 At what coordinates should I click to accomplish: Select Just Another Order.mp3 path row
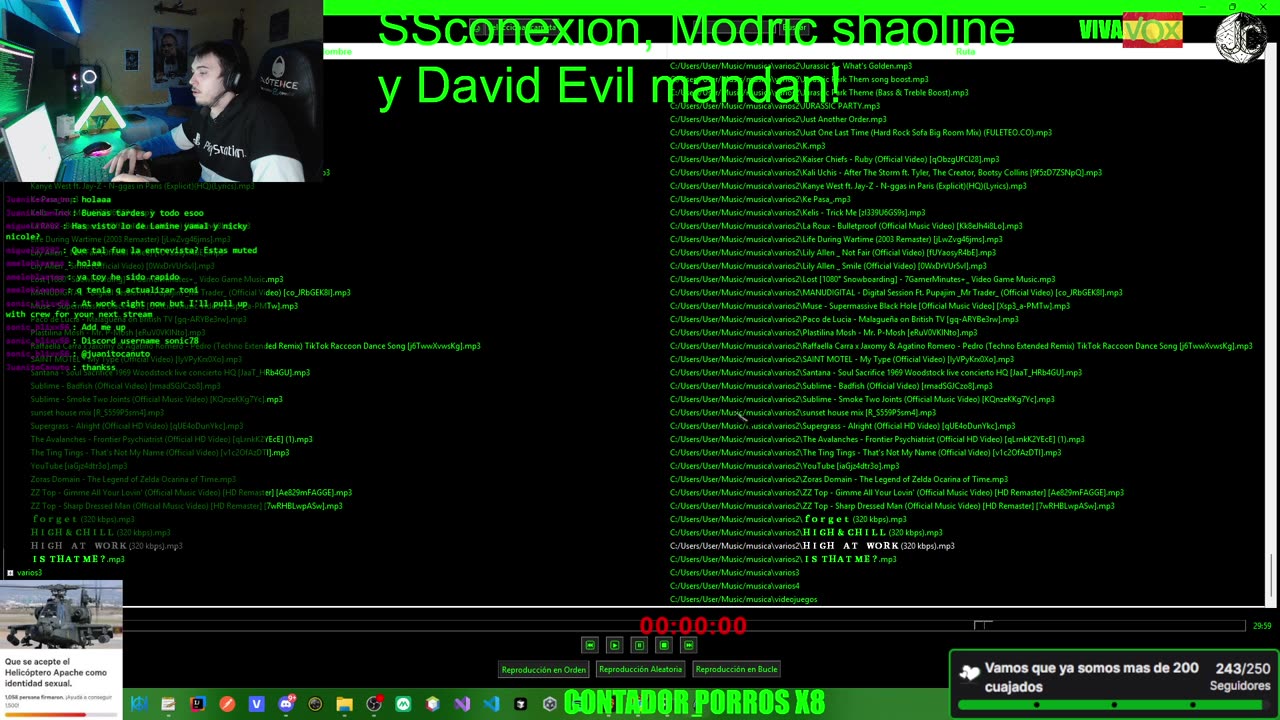coord(778,119)
